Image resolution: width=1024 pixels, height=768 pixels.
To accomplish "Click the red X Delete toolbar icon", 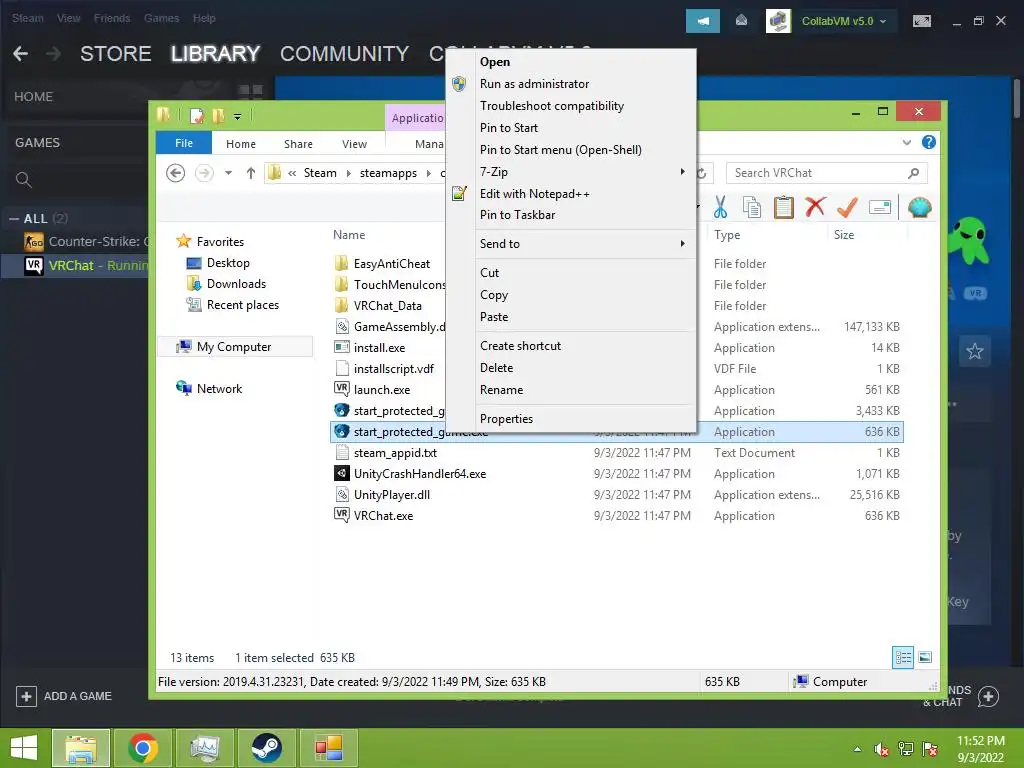I will tap(815, 208).
